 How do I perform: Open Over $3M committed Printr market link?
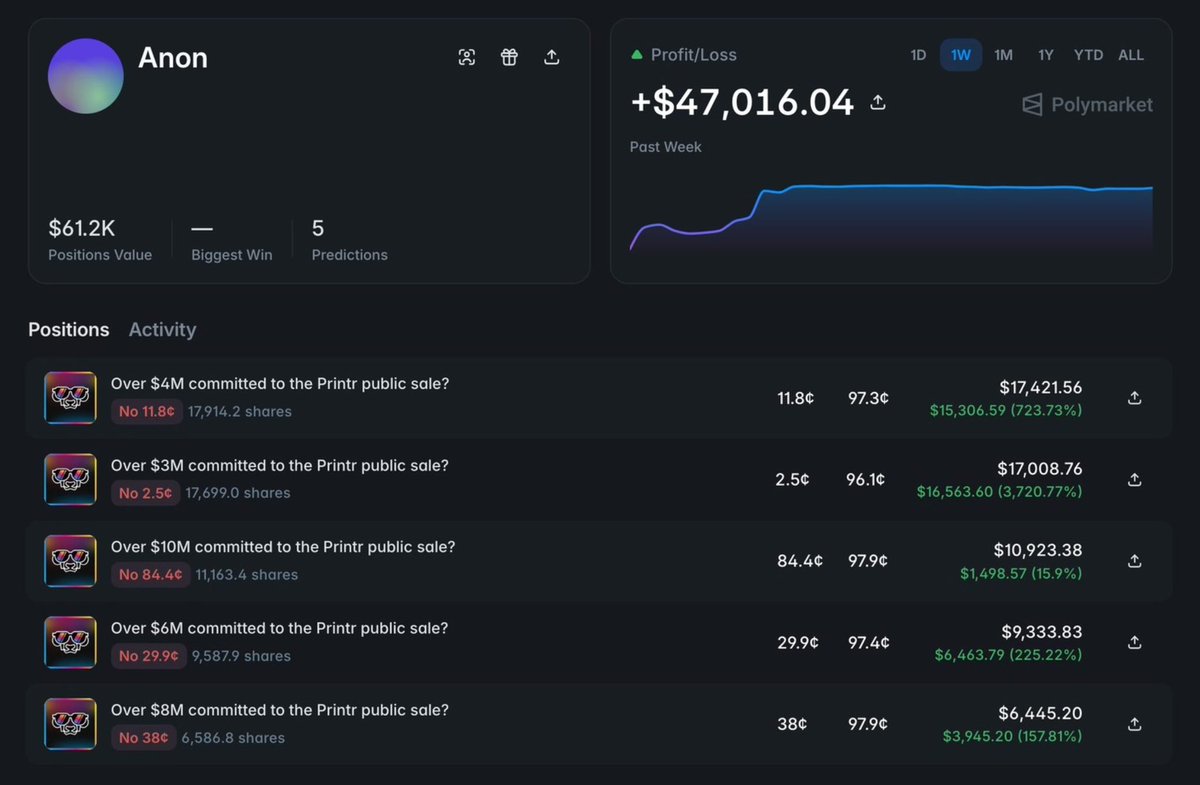click(x=280, y=466)
